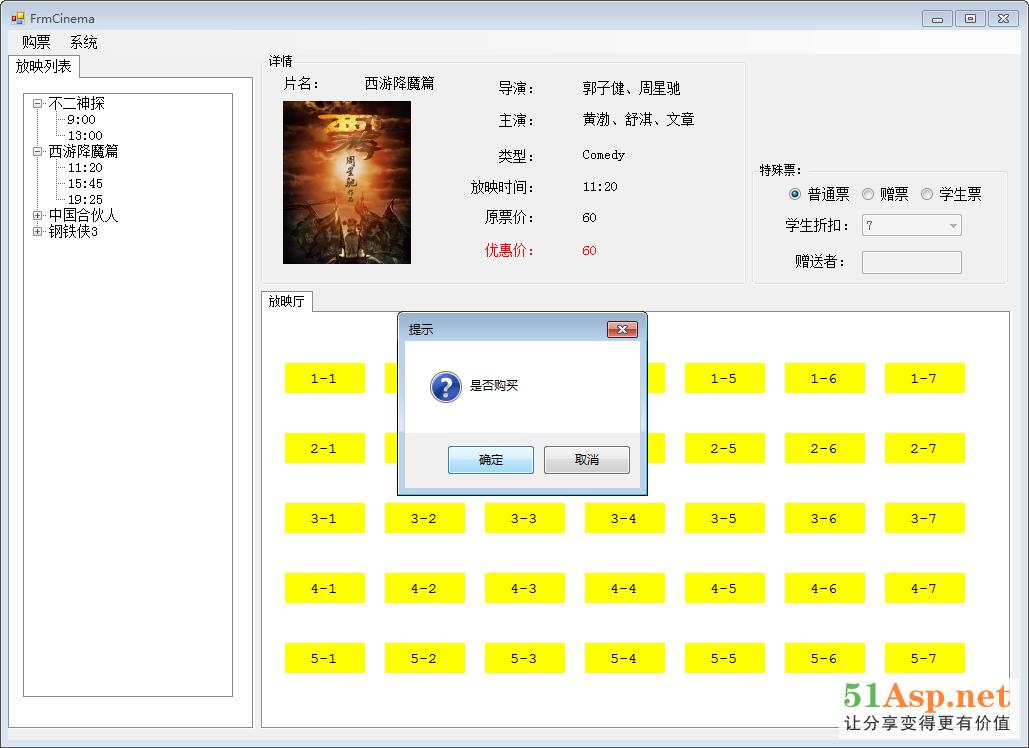Image resolution: width=1029 pixels, height=748 pixels.
Task: Book seat 4-5
Action: (724, 588)
